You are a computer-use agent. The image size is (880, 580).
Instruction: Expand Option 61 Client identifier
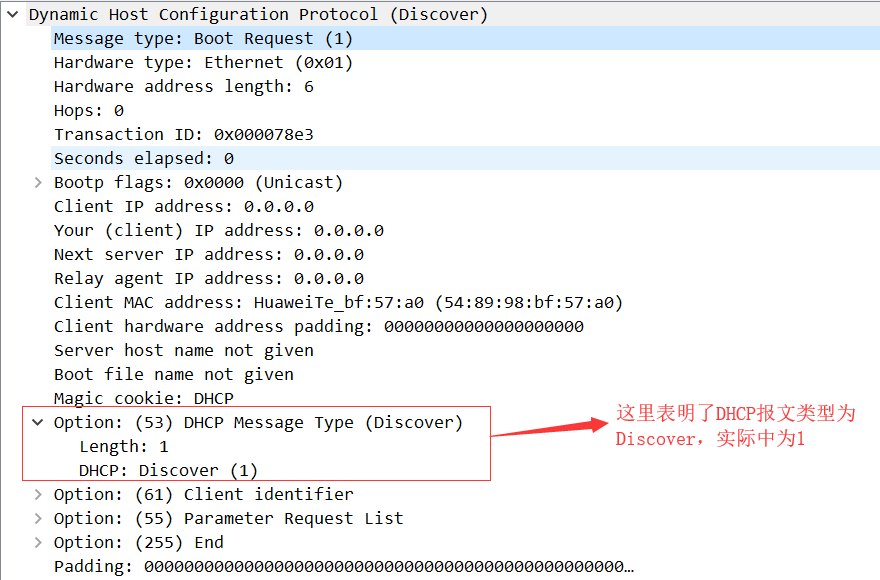click(38, 494)
